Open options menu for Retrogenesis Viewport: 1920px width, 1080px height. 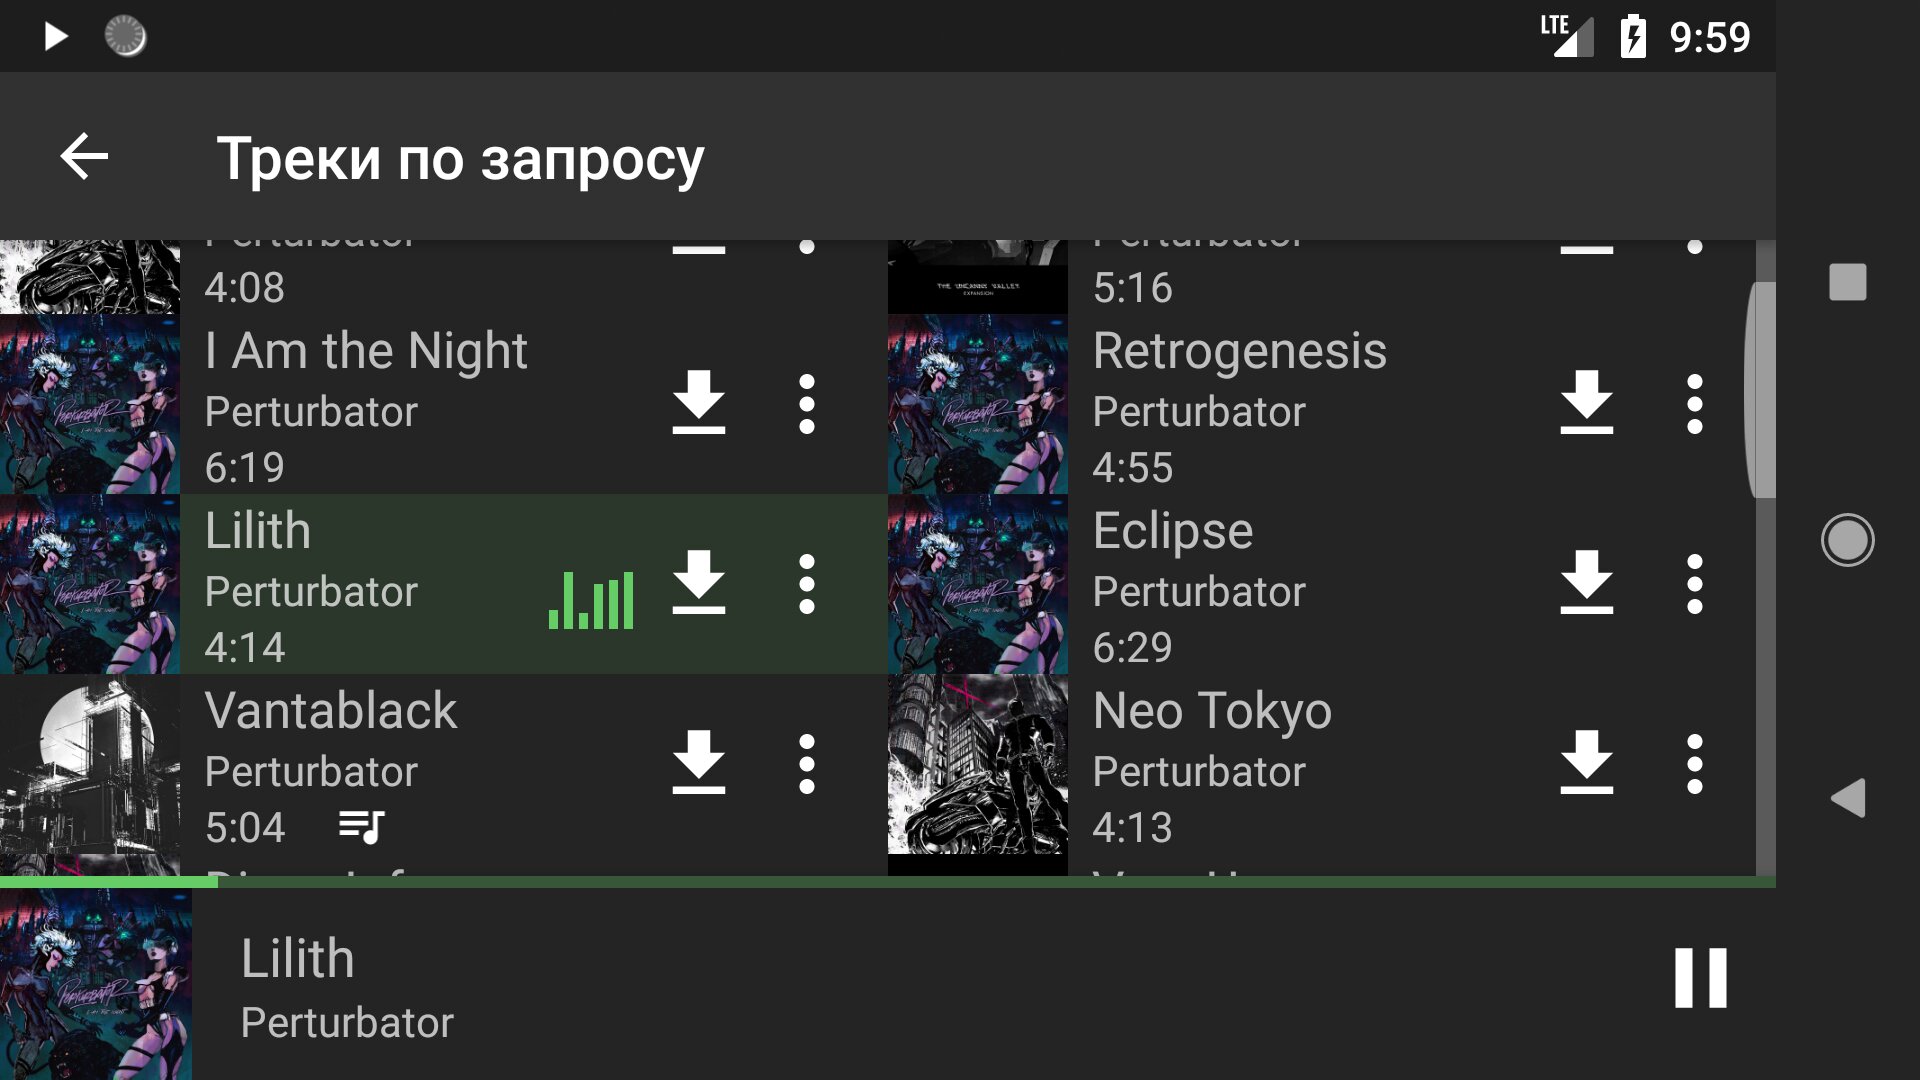click(1694, 404)
